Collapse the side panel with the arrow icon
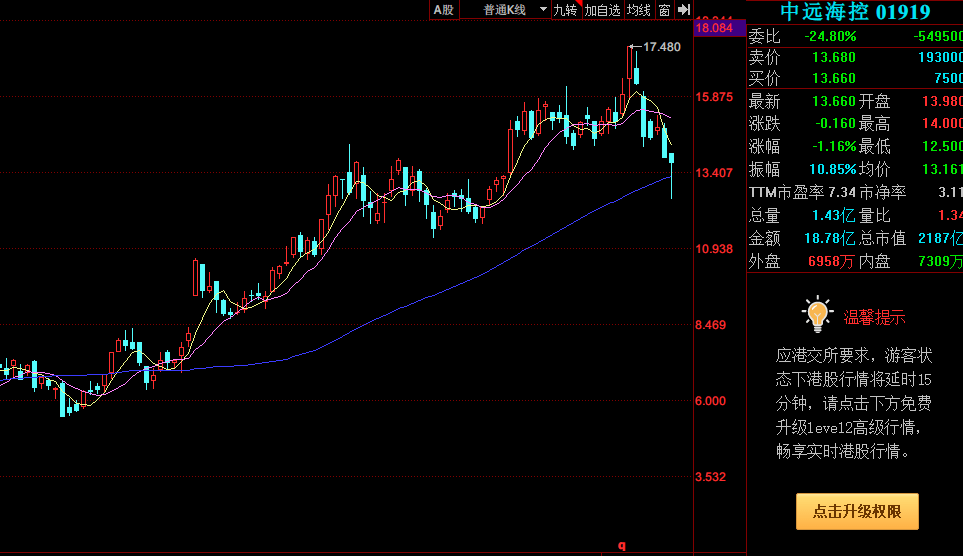The image size is (963, 556). pos(684,9)
